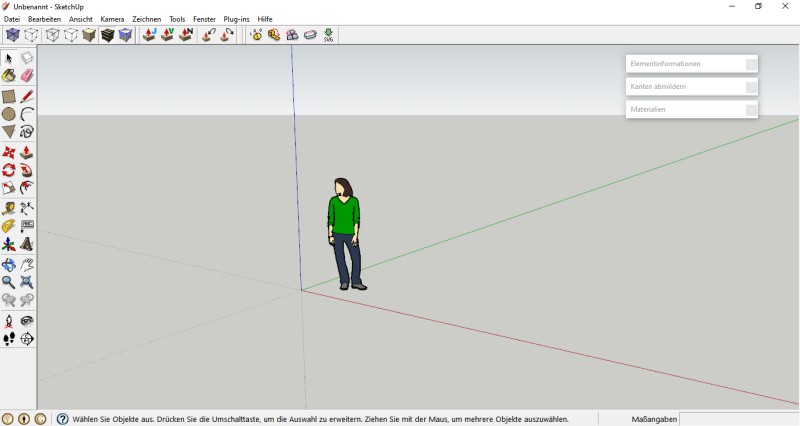Viewport: 800px width, 426px height.
Task: Select the arrow Select tool
Action: point(9,58)
